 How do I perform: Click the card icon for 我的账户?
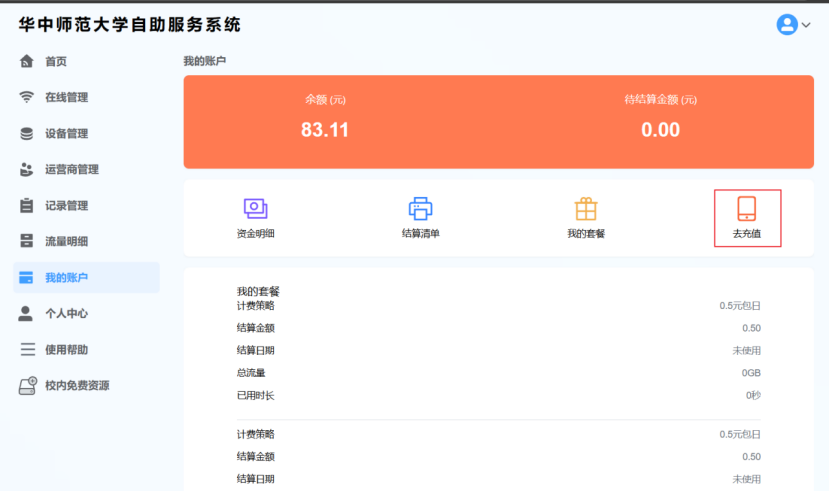click(26, 278)
